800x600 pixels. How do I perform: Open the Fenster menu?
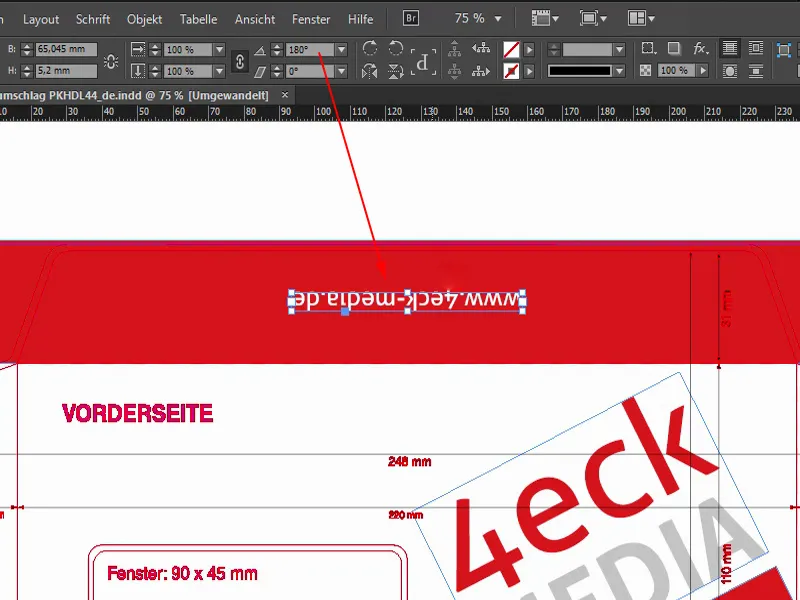pyautogui.click(x=311, y=19)
